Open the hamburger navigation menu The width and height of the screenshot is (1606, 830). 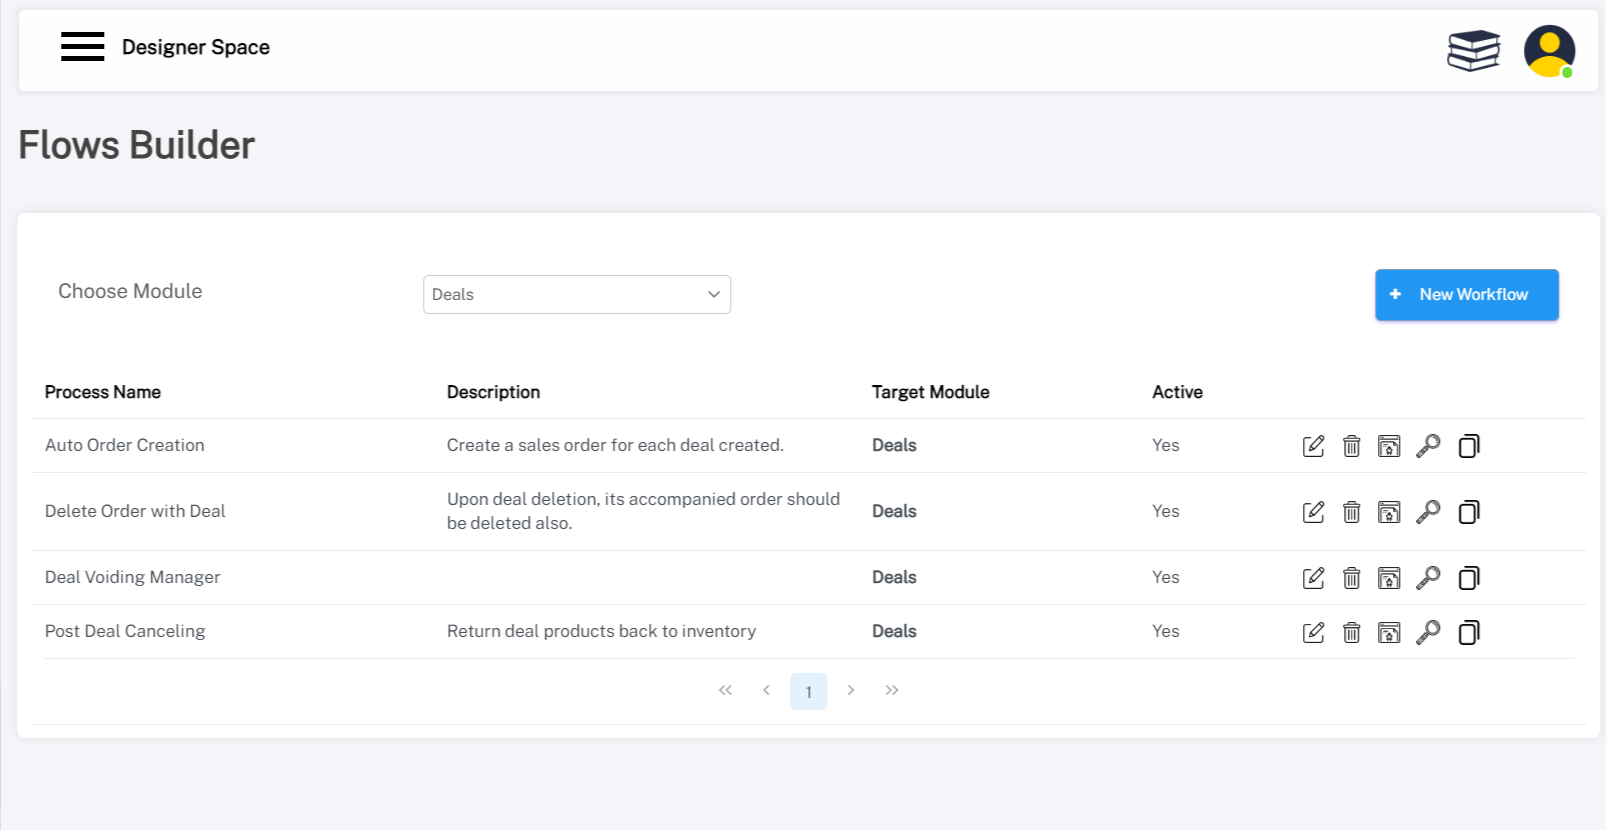click(82, 47)
